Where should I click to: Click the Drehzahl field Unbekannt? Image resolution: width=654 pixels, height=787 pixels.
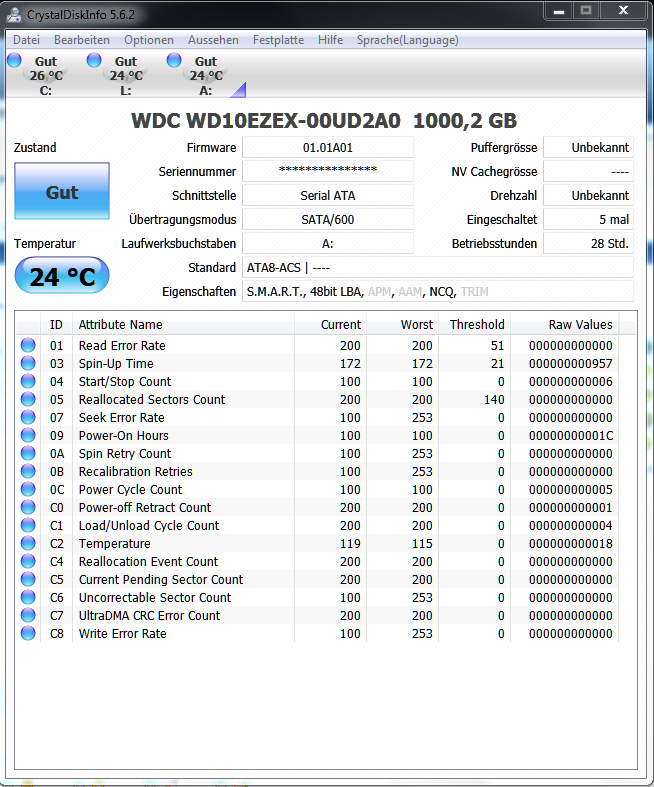click(588, 195)
